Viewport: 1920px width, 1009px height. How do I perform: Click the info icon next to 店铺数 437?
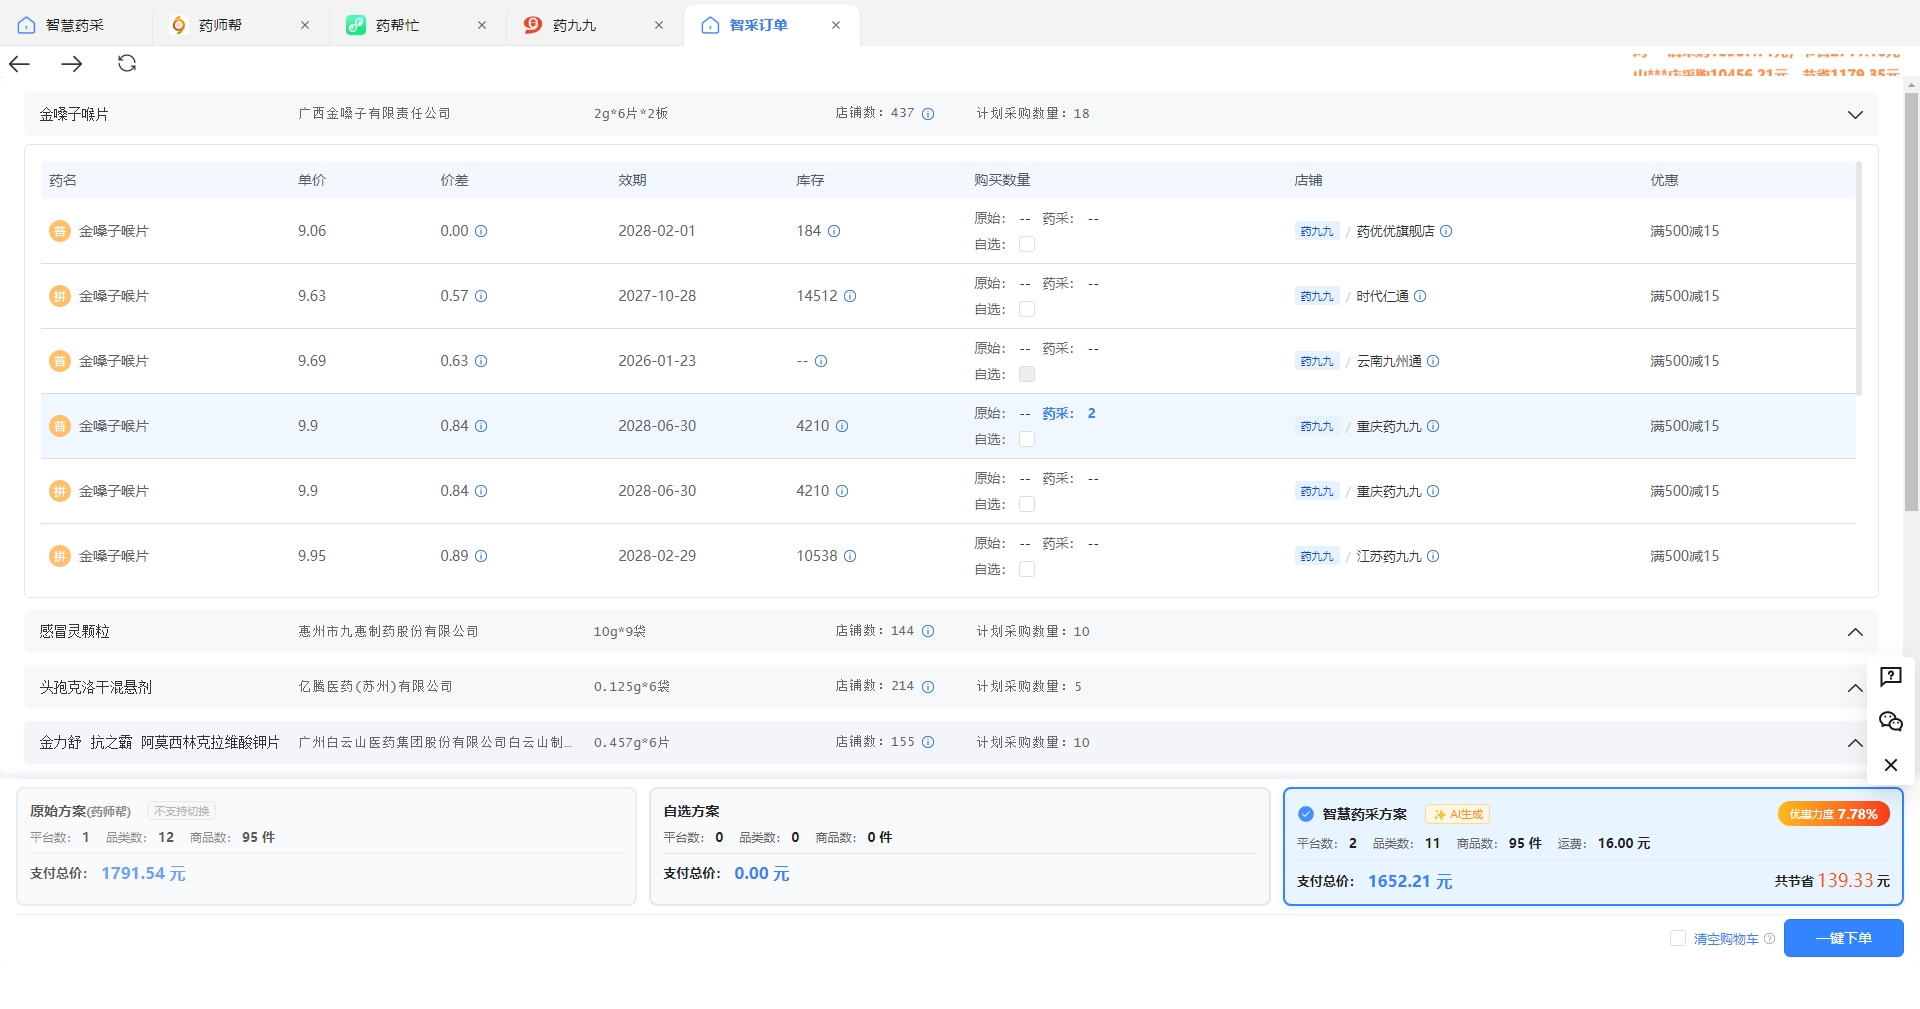point(928,113)
